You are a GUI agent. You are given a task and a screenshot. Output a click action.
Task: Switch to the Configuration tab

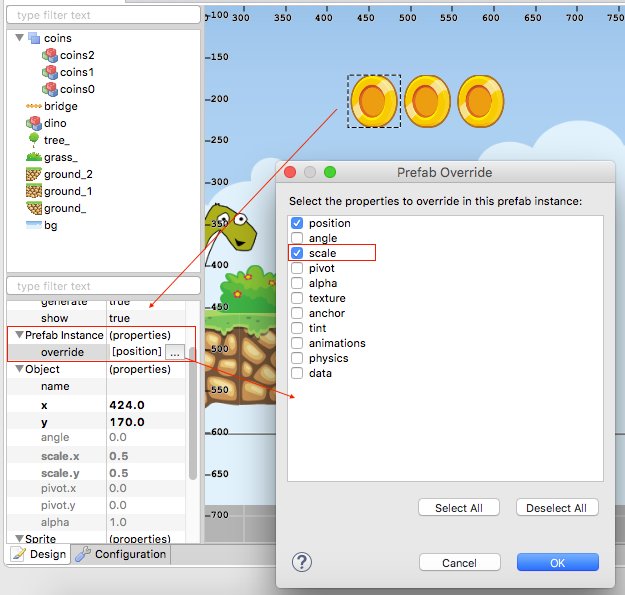(x=121, y=554)
